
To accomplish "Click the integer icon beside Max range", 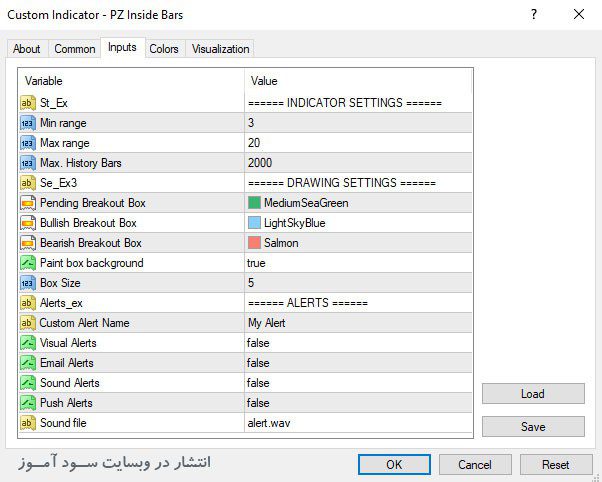I will (28, 143).
